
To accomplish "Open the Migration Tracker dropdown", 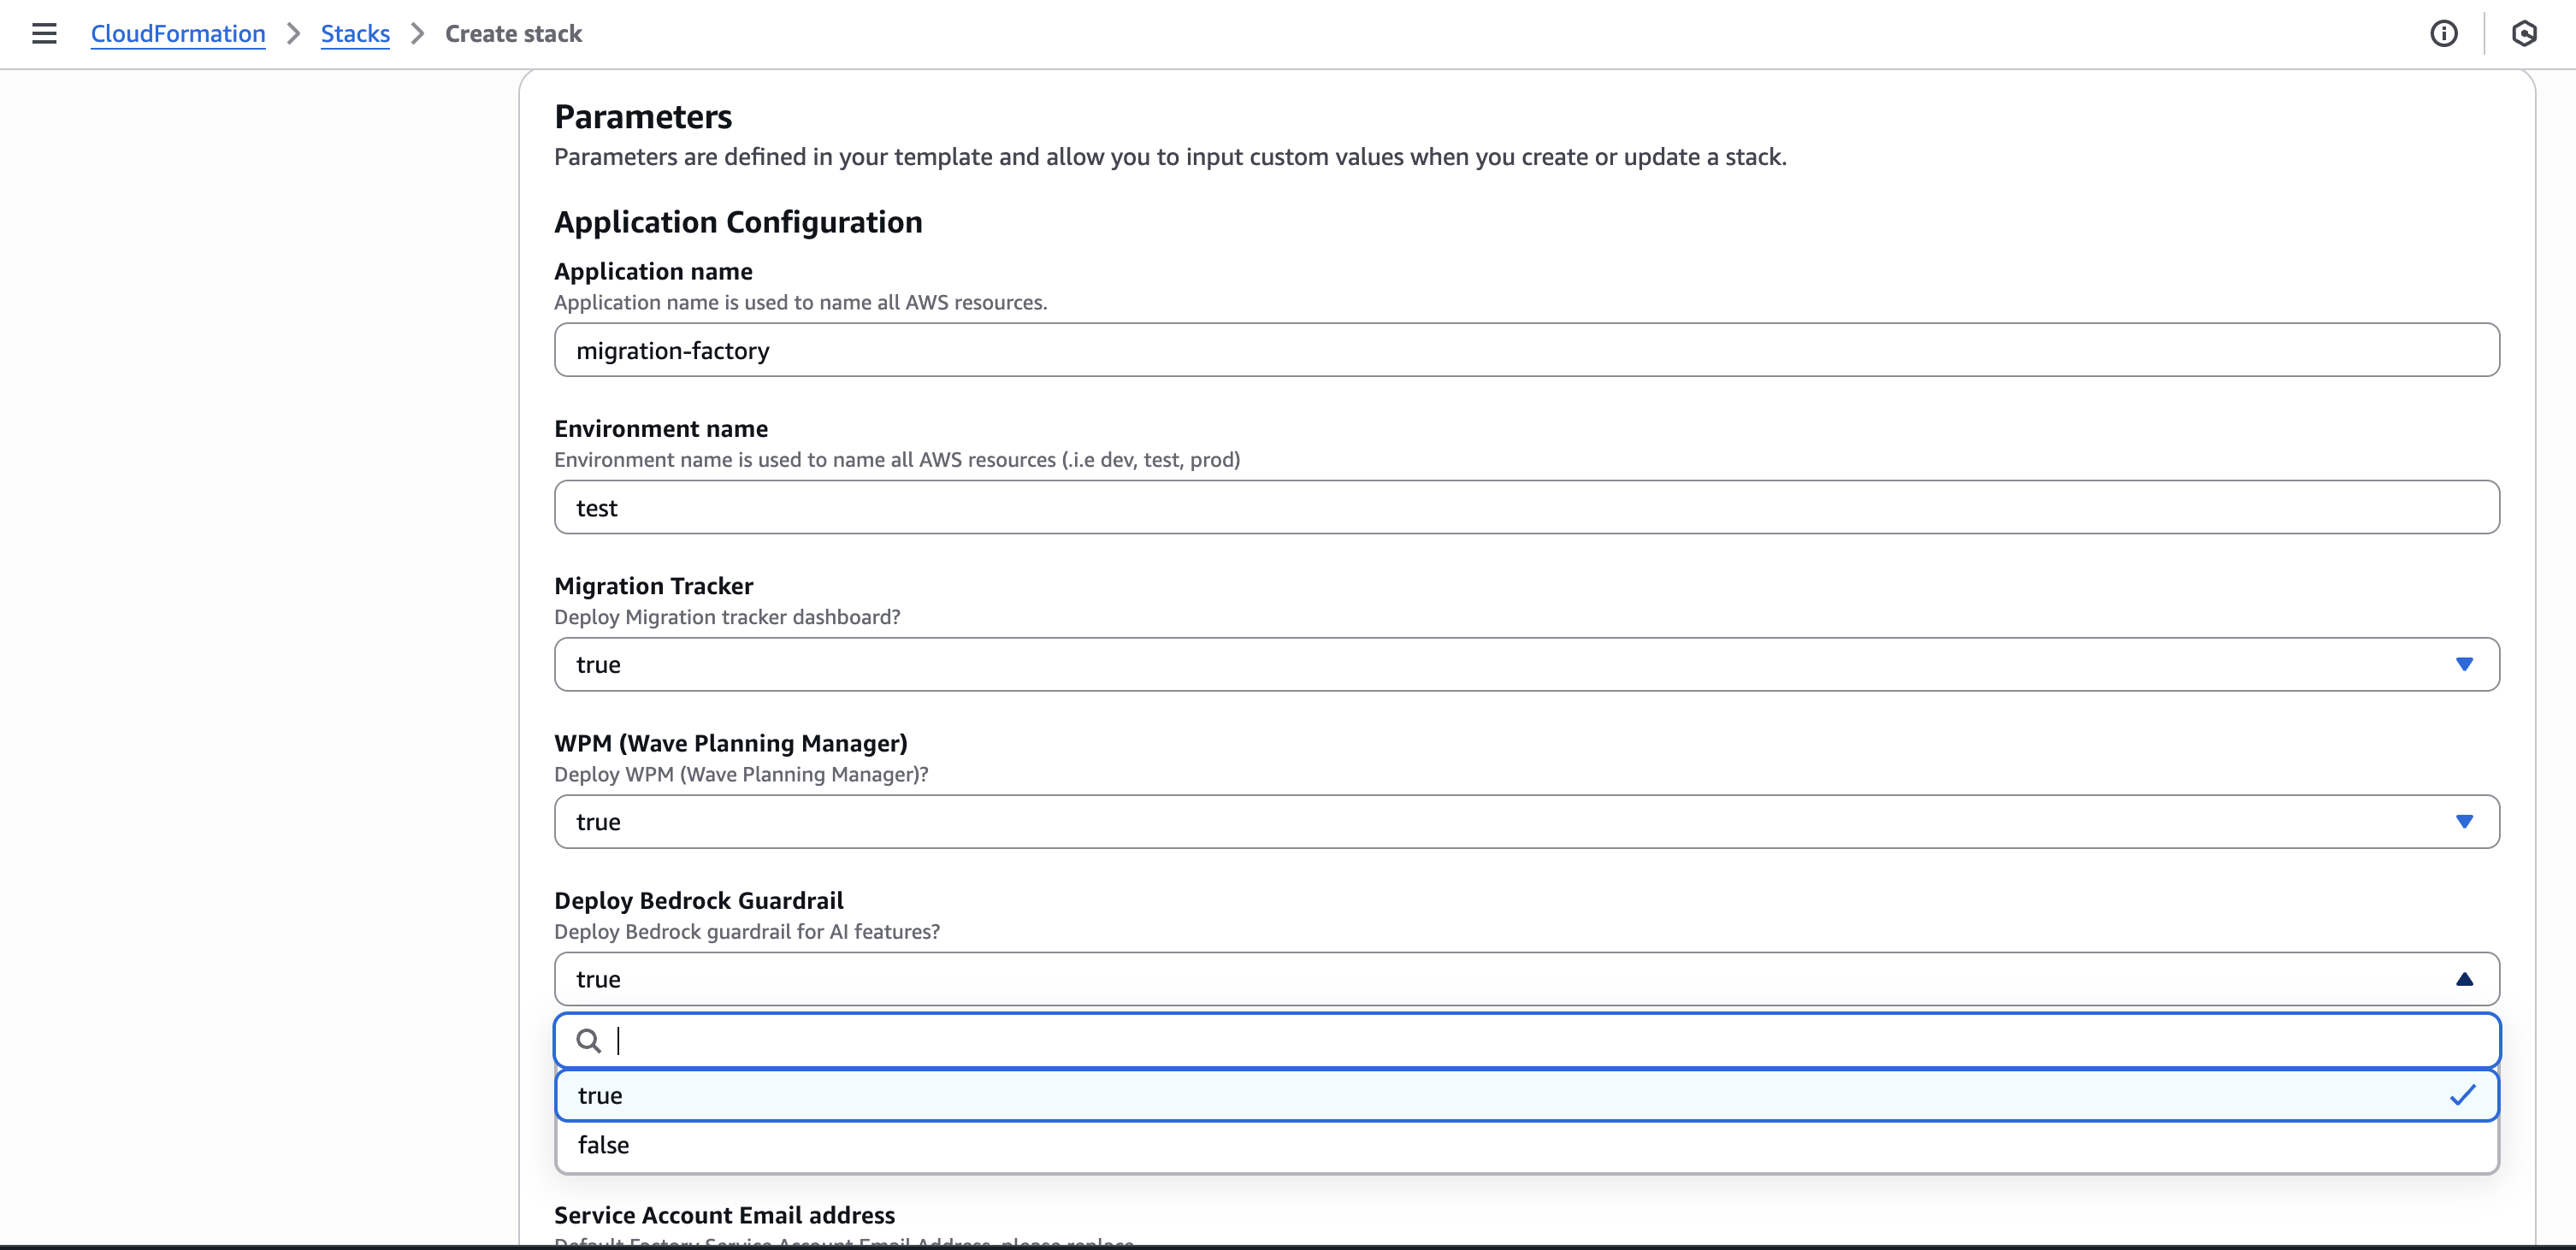I will [x=1527, y=664].
